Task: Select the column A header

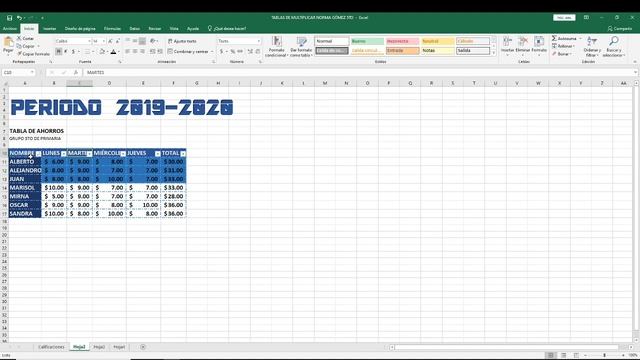Action: tap(25, 83)
